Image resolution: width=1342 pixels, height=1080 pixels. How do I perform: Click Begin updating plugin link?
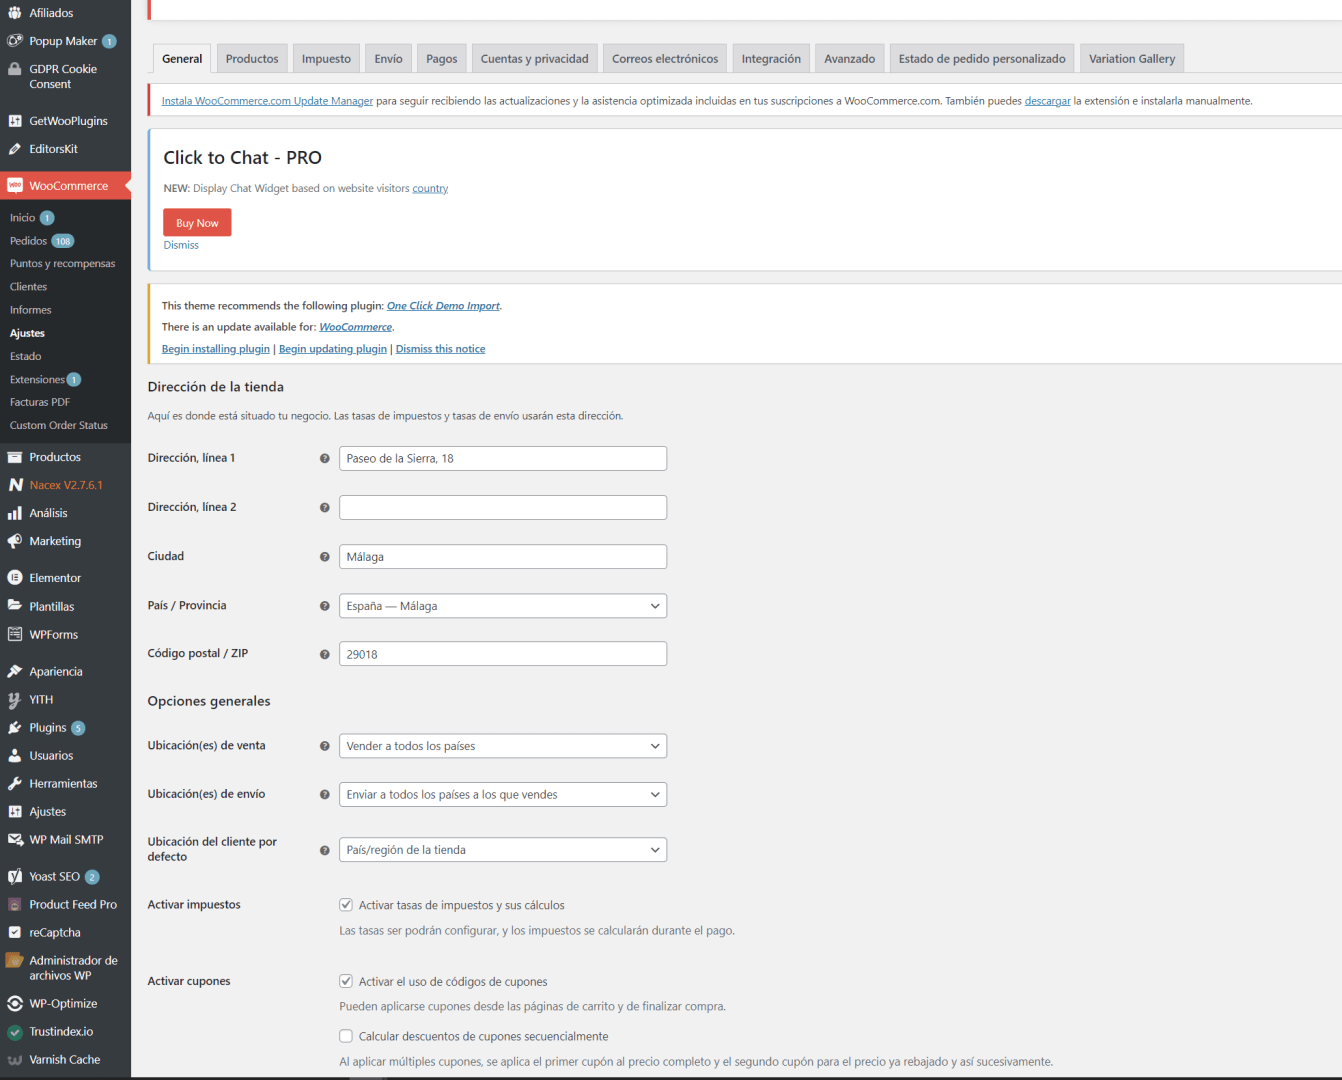coord(333,349)
